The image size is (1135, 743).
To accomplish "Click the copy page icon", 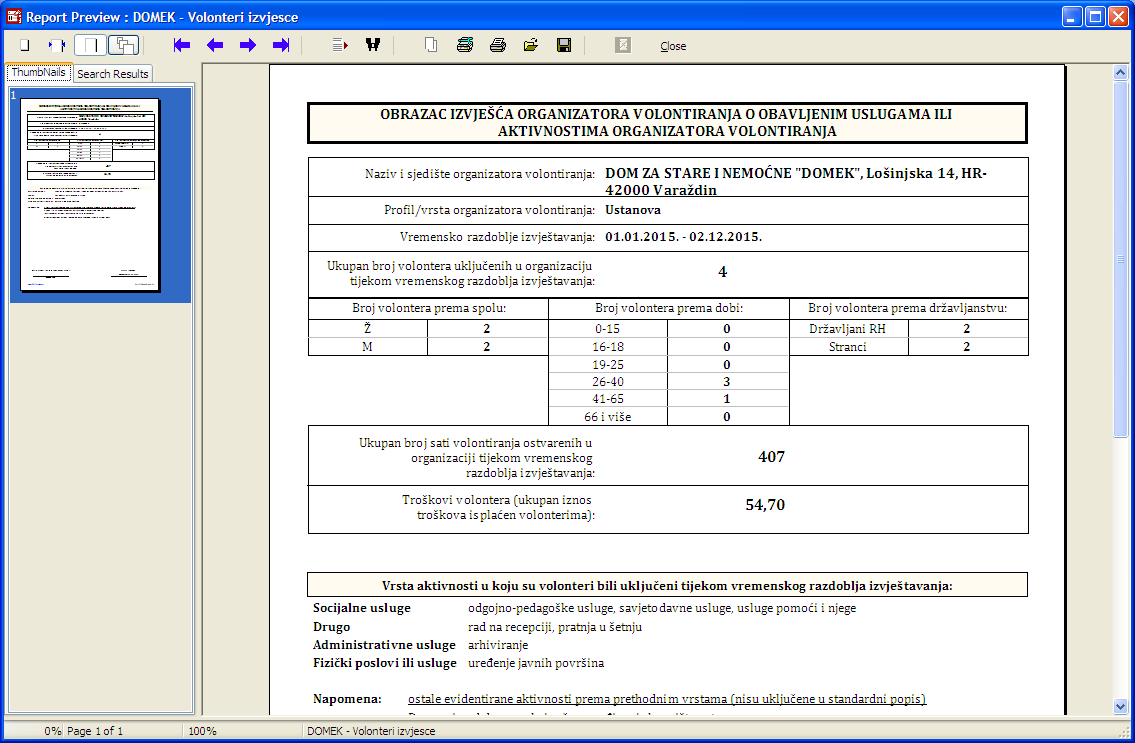I will point(431,45).
